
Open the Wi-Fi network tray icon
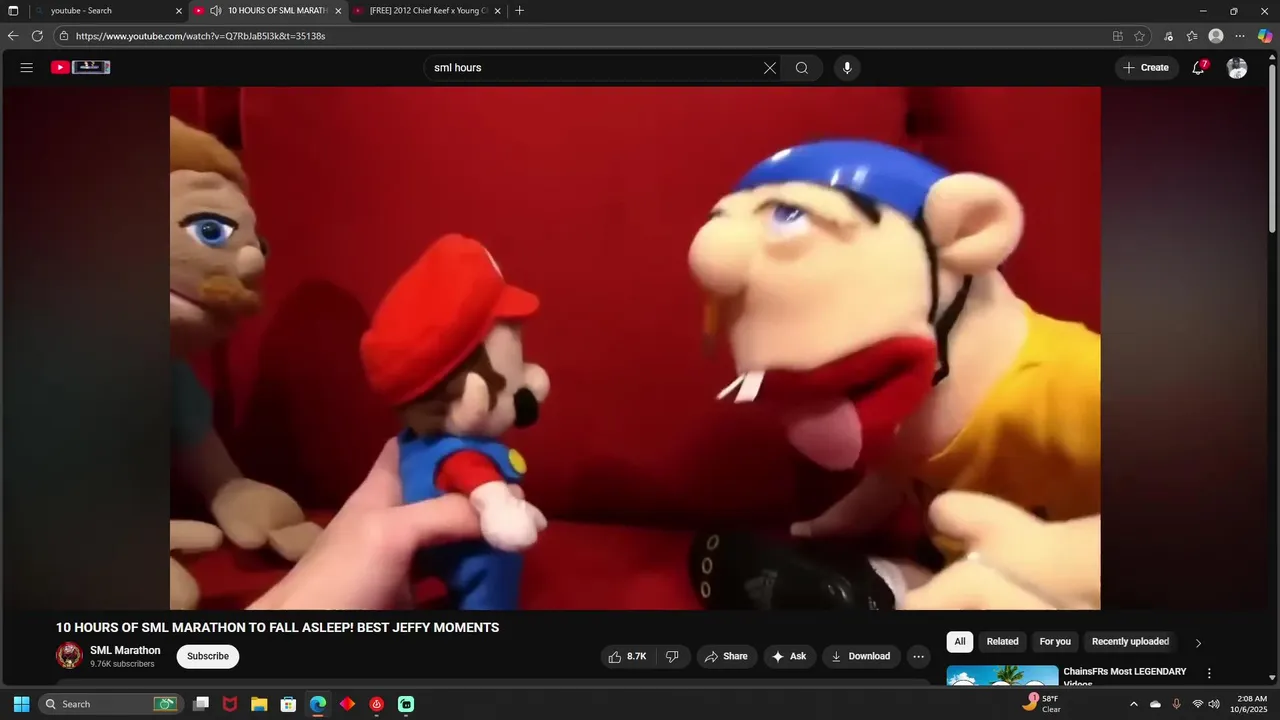[x=1197, y=704]
